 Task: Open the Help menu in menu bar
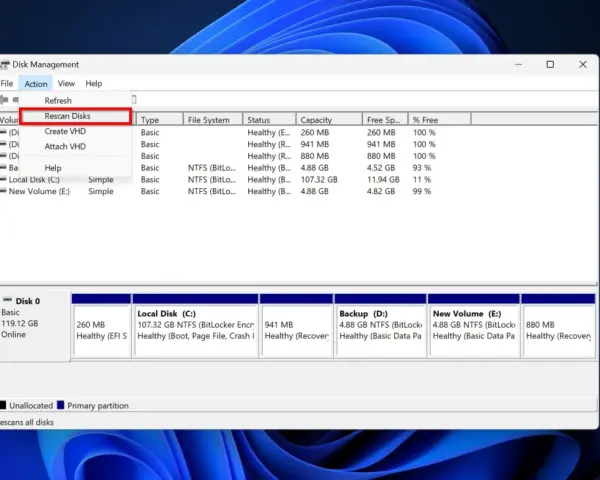tap(93, 83)
